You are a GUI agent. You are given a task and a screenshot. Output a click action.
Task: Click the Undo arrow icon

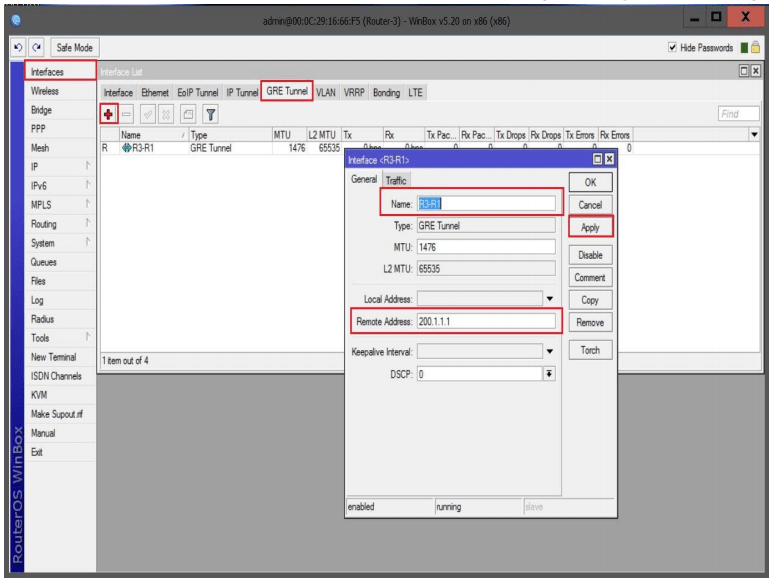[9, 48]
